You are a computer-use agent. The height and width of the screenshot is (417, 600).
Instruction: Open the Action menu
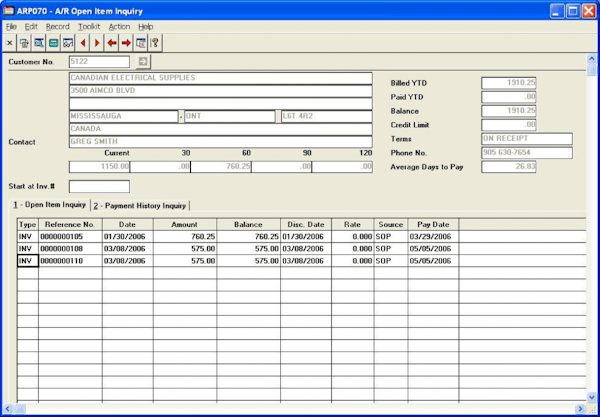119,27
